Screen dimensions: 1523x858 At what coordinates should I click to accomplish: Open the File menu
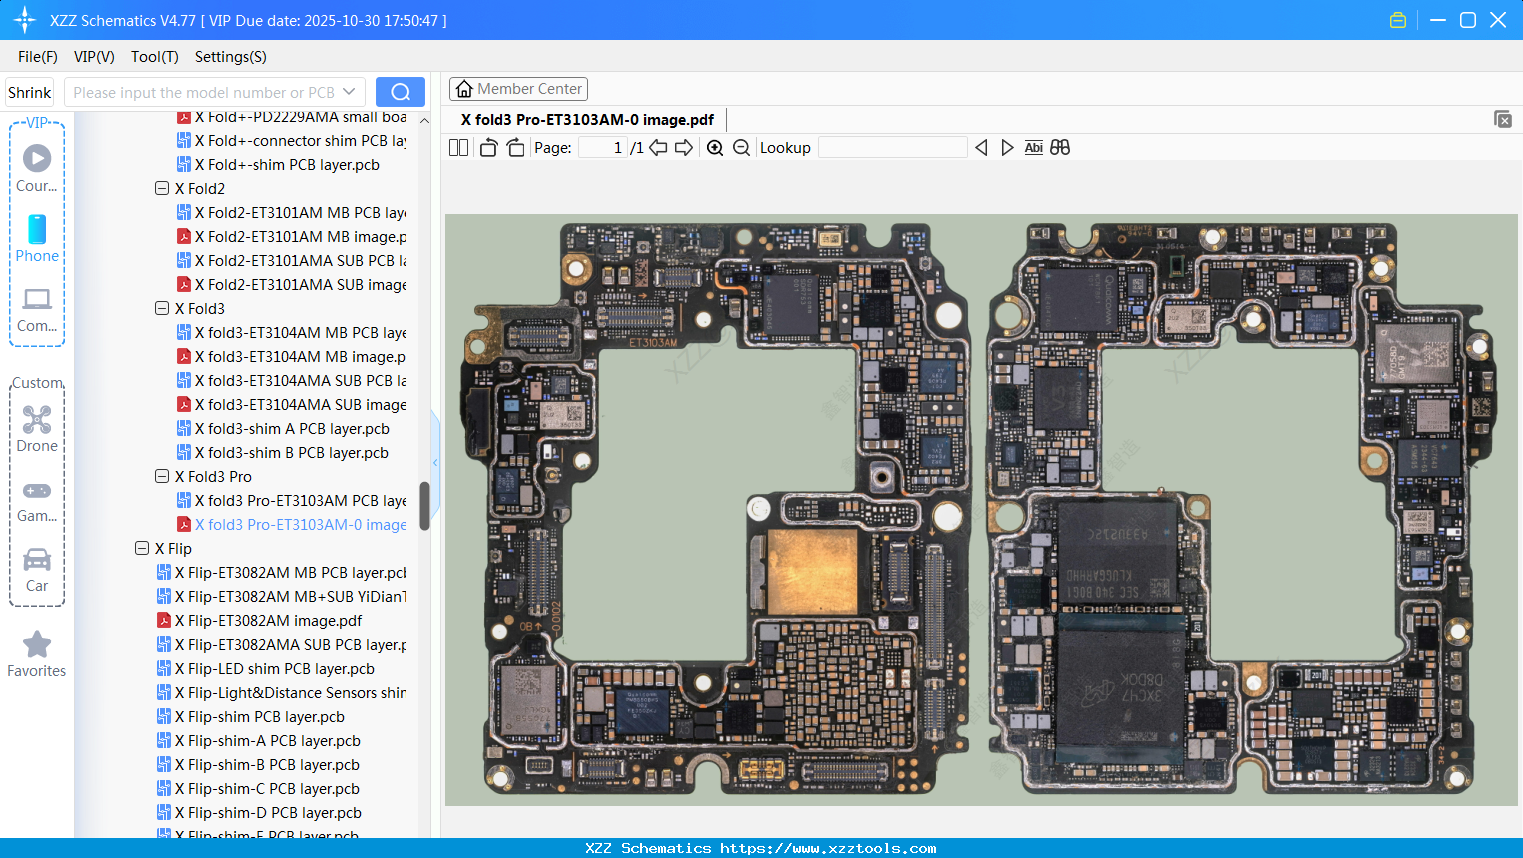38,57
